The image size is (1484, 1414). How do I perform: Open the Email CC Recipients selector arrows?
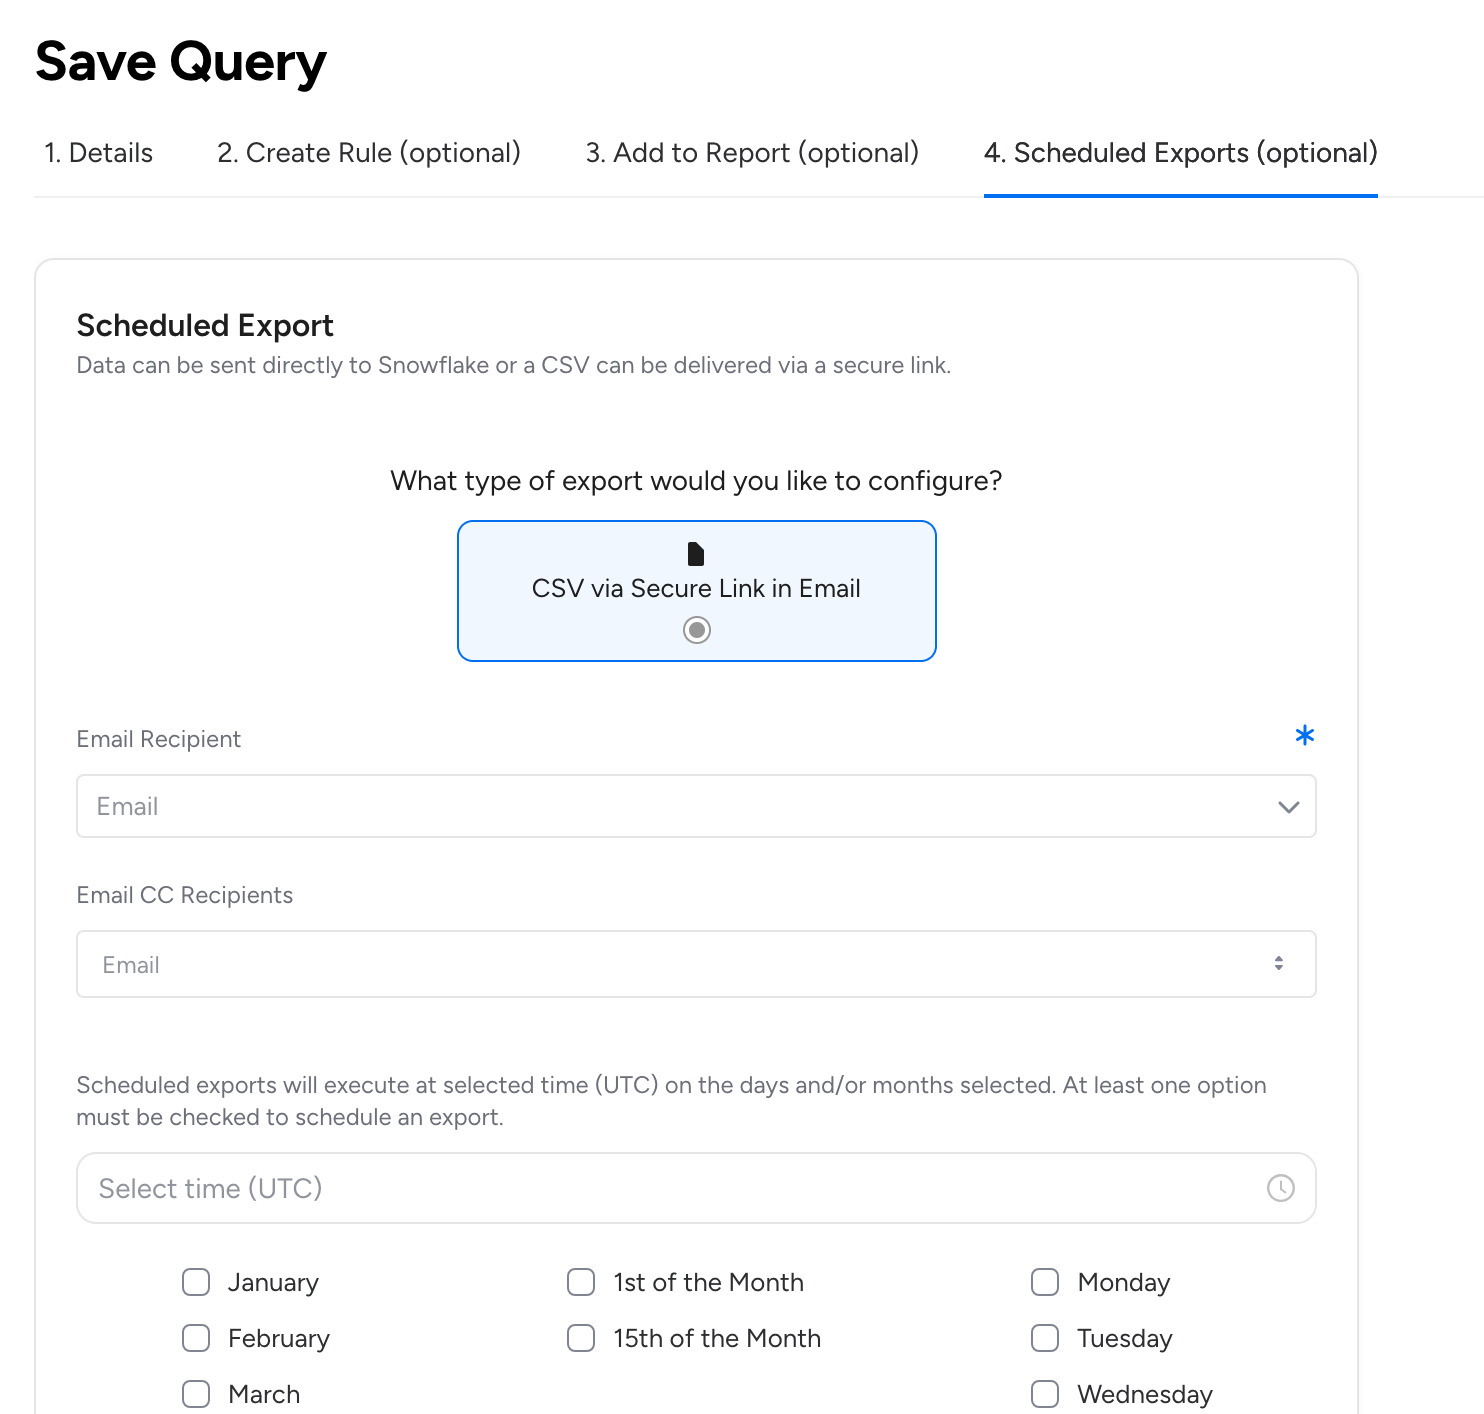click(x=1278, y=964)
